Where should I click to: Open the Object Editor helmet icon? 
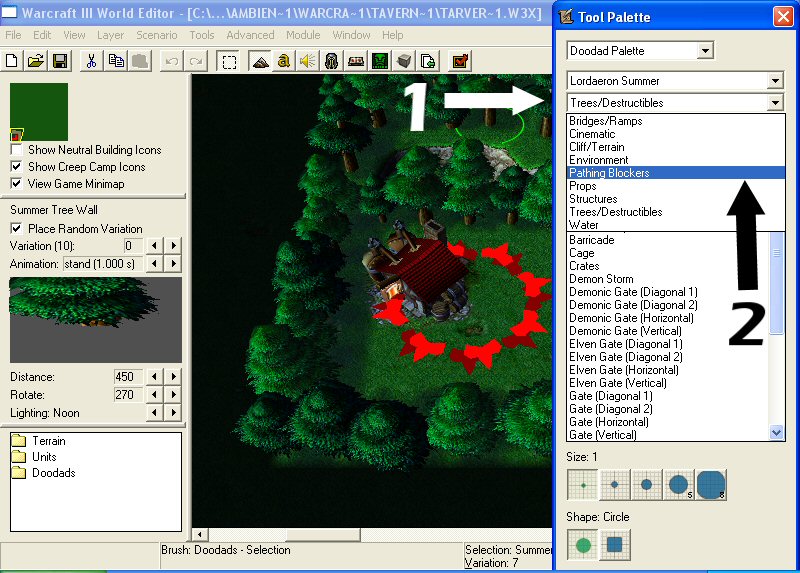pyautogui.click(x=331, y=62)
